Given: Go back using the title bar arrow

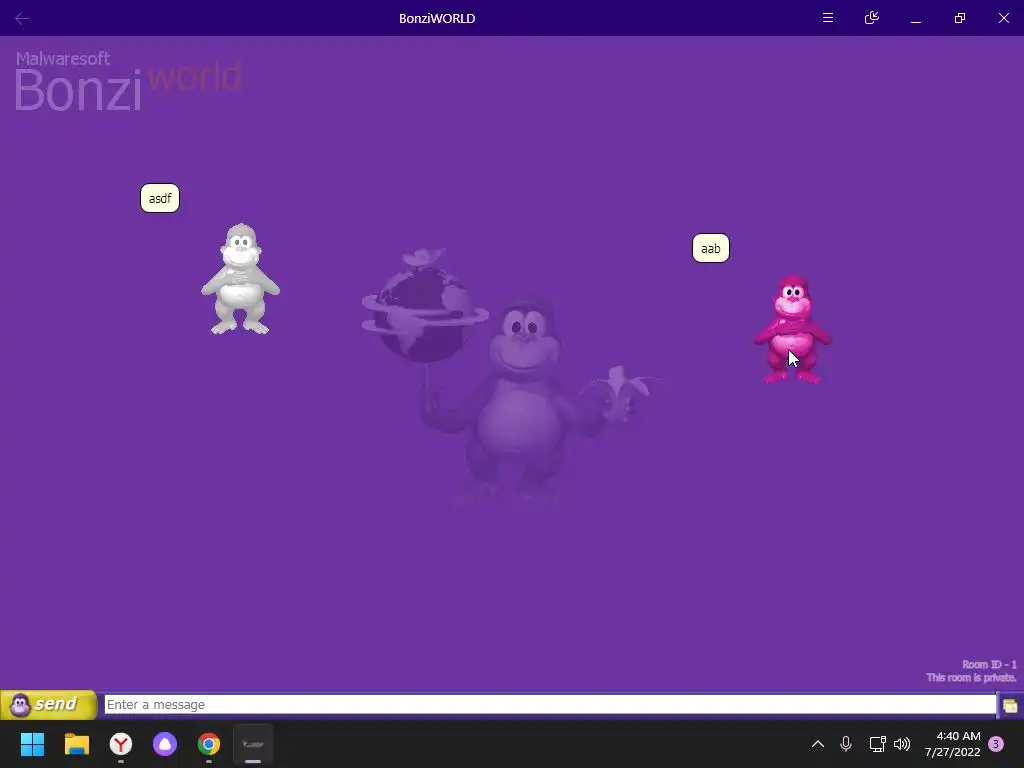Looking at the screenshot, I should [22, 18].
